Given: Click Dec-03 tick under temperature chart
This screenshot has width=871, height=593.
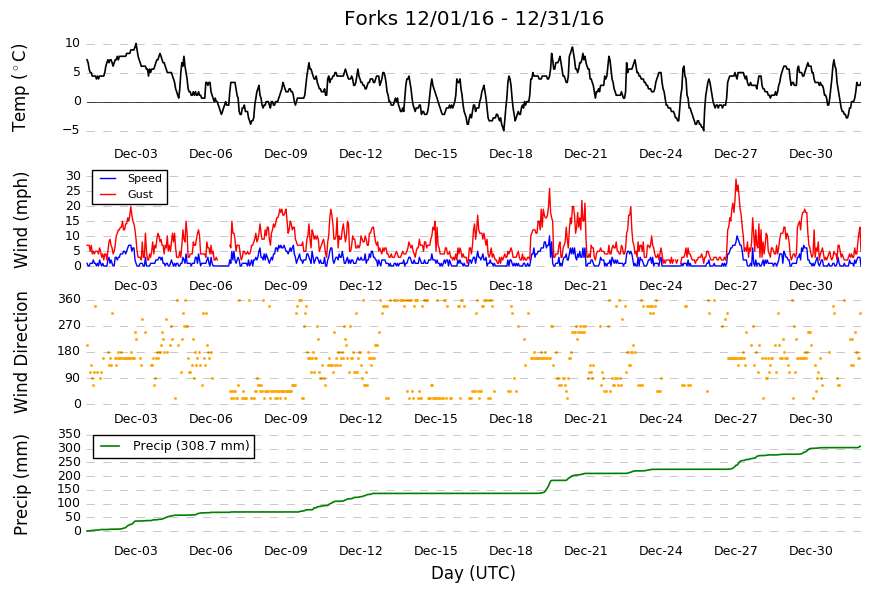Looking at the screenshot, I should (x=136, y=154).
